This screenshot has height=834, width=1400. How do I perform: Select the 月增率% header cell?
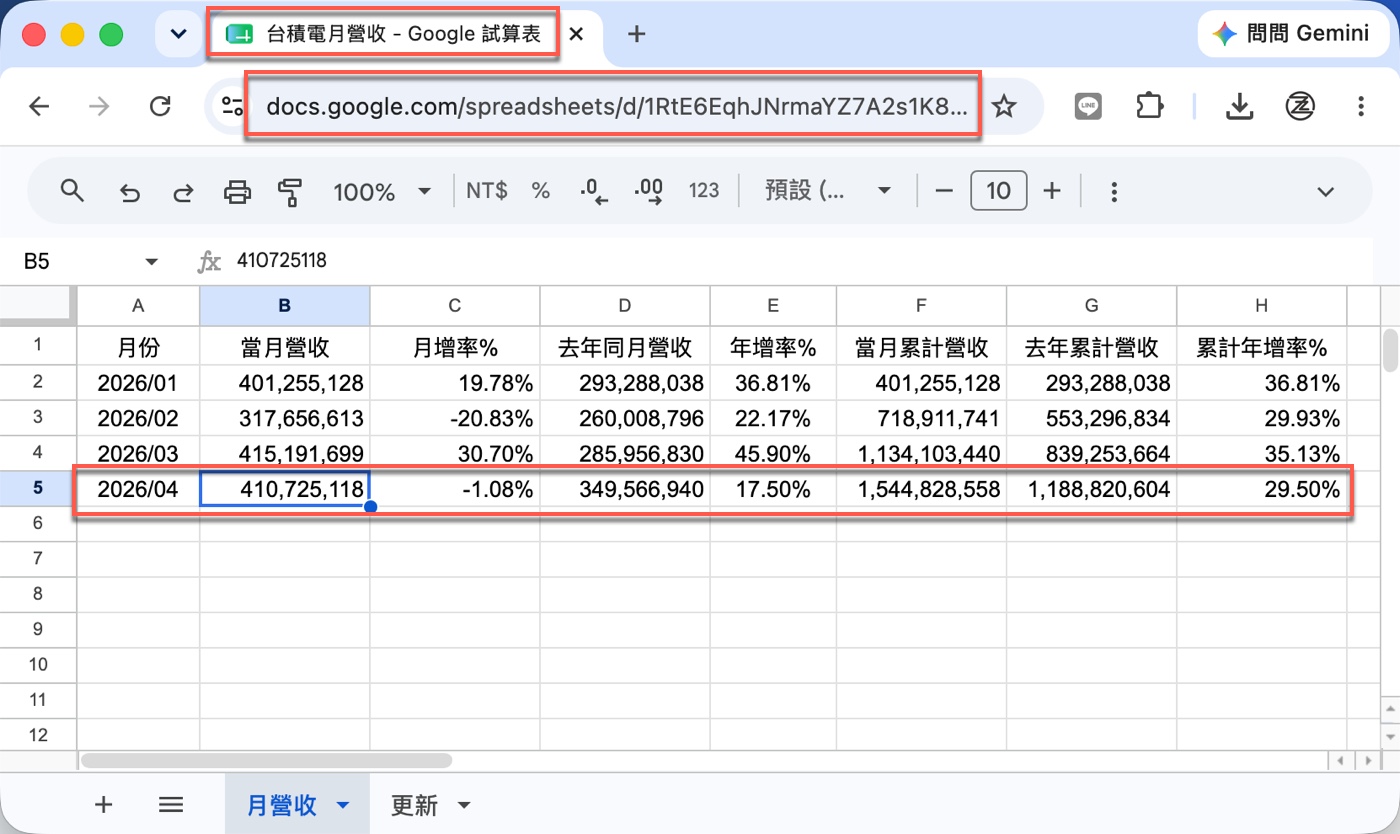pos(455,347)
